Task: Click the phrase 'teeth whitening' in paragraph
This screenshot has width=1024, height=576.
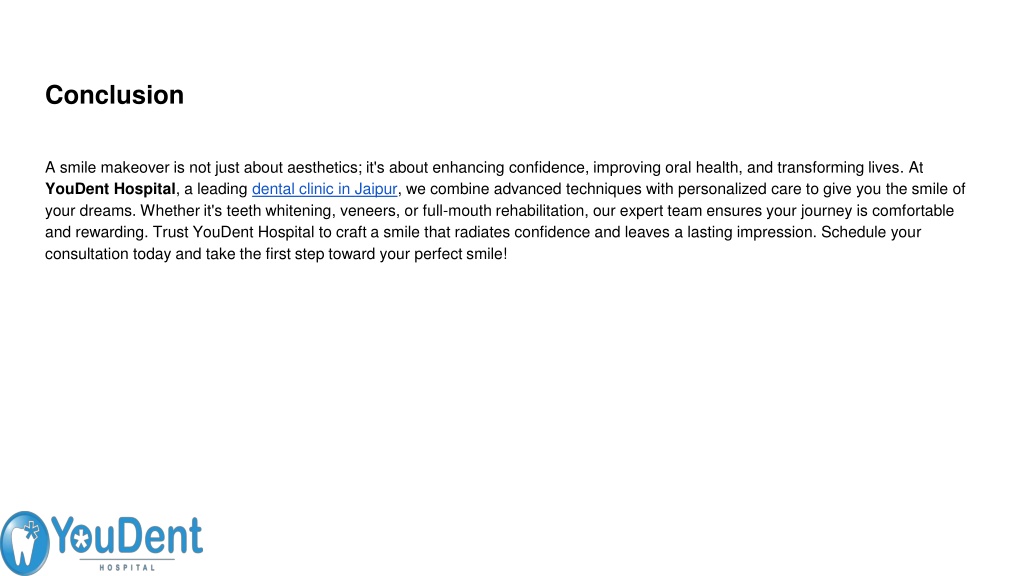Action: [x=280, y=211]
